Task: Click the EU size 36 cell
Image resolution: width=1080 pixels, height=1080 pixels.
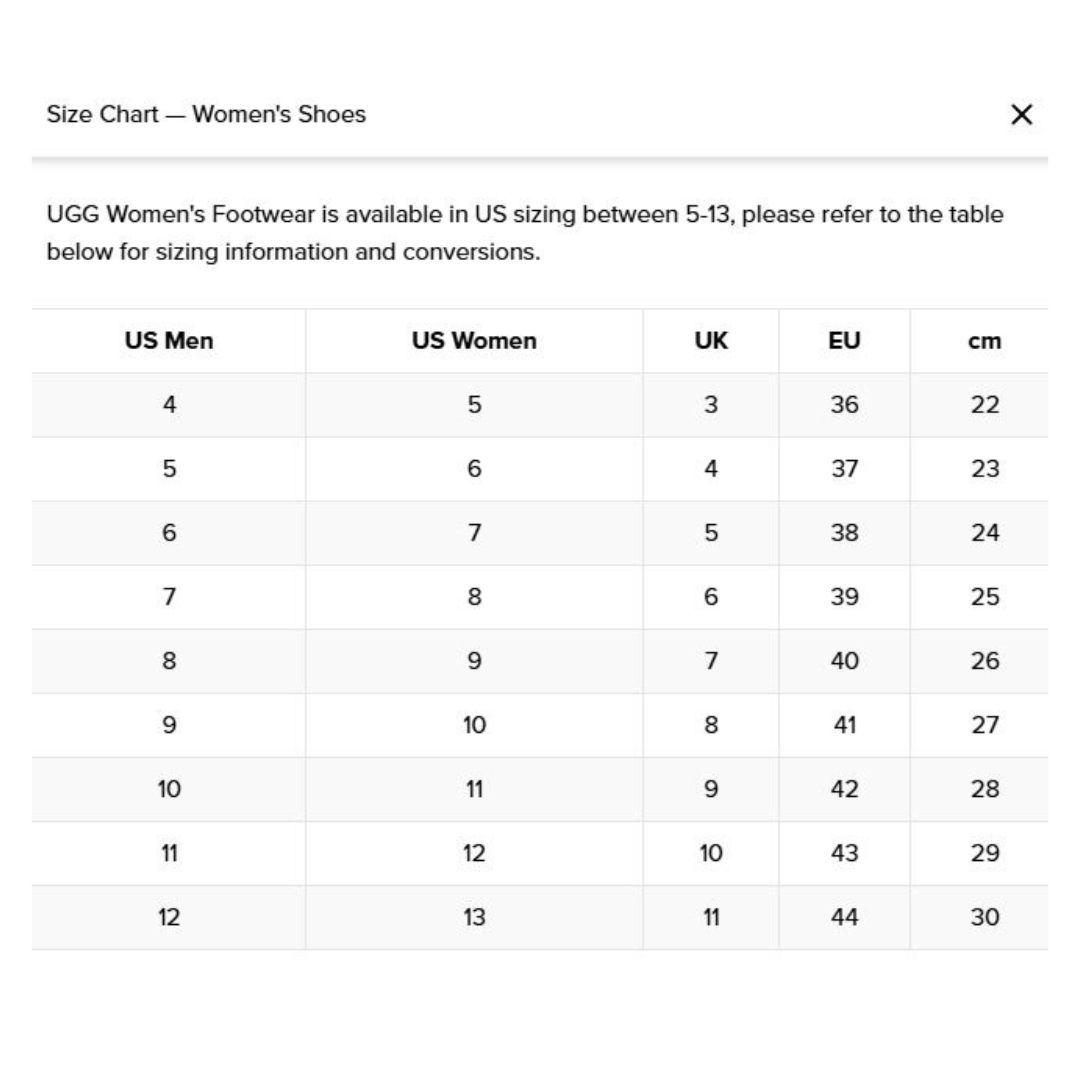Action: point(844,405)
